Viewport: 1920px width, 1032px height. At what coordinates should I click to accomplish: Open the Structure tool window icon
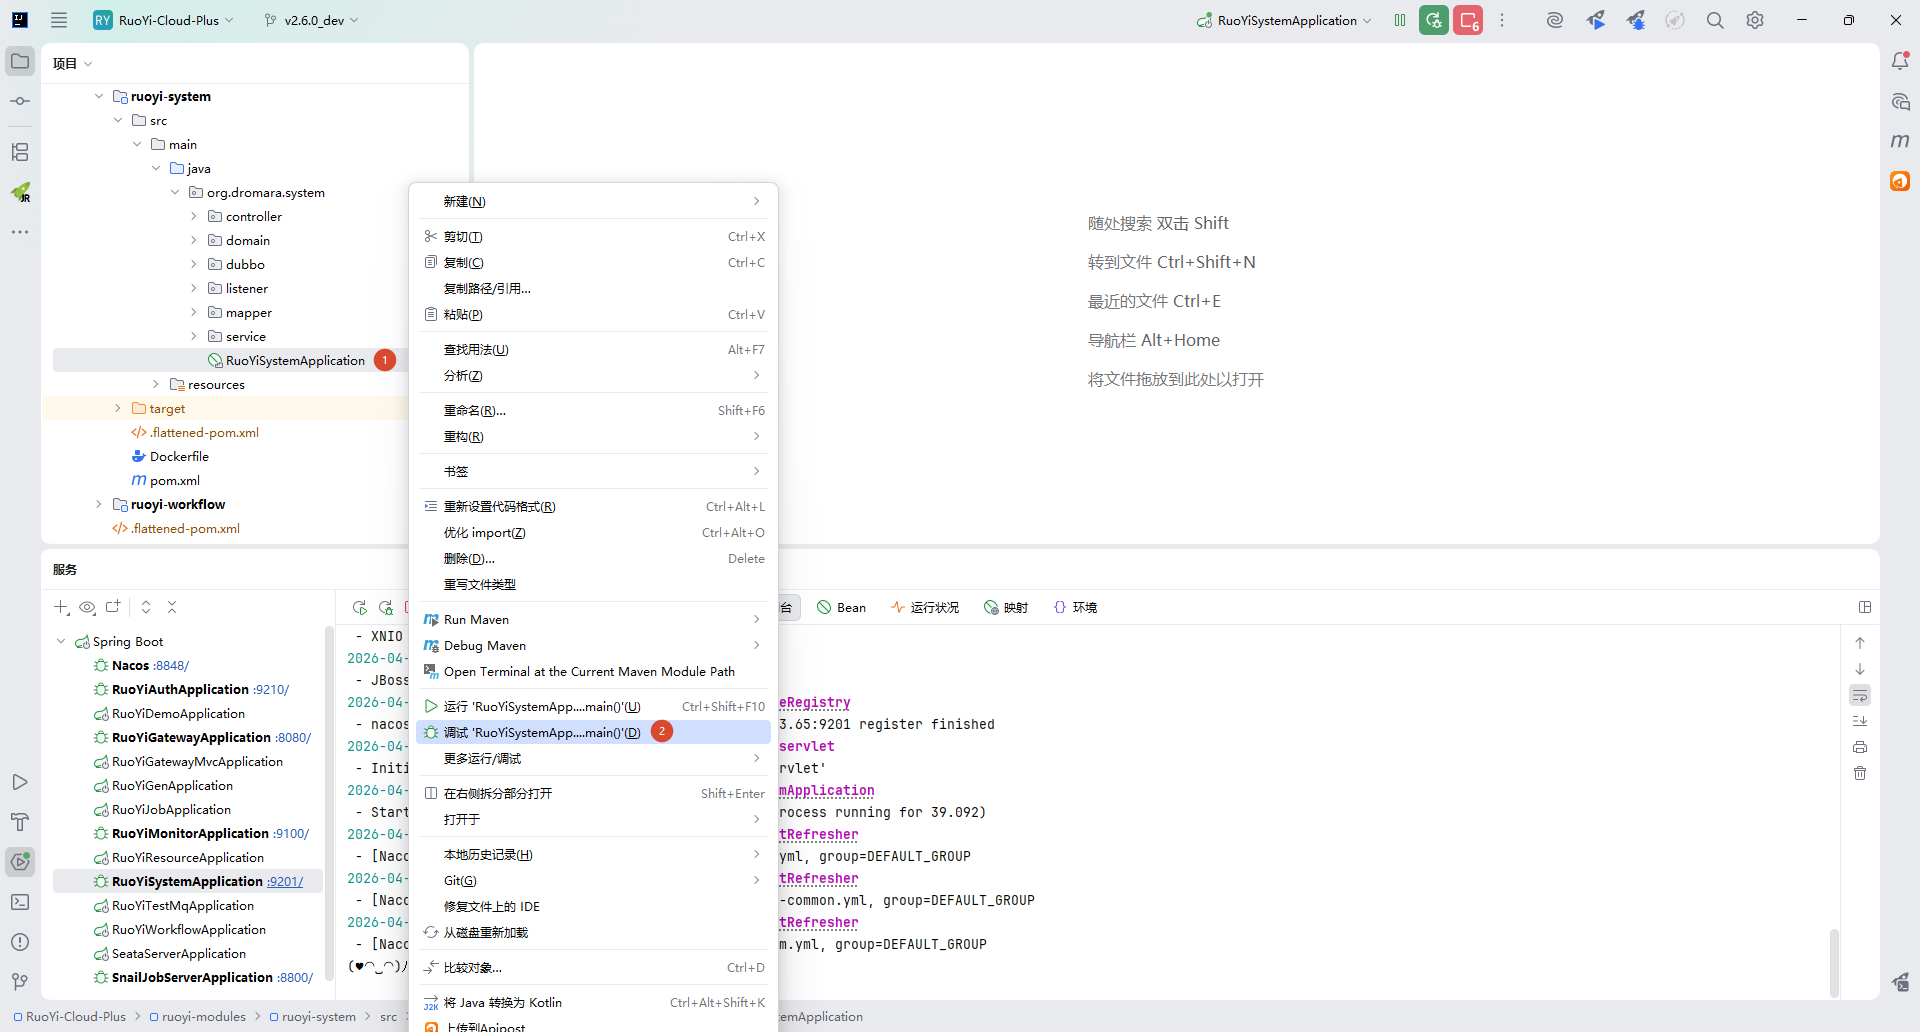tap(20, 152)
